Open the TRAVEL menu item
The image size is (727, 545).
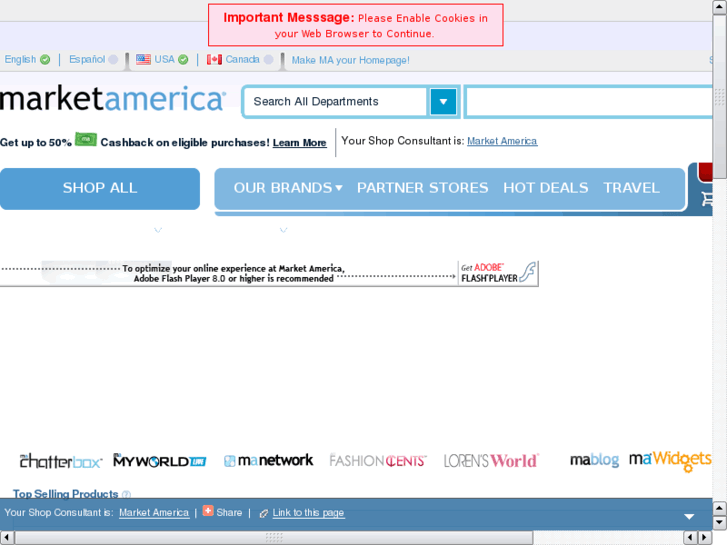pyautogui.click(x=631, y=188)
